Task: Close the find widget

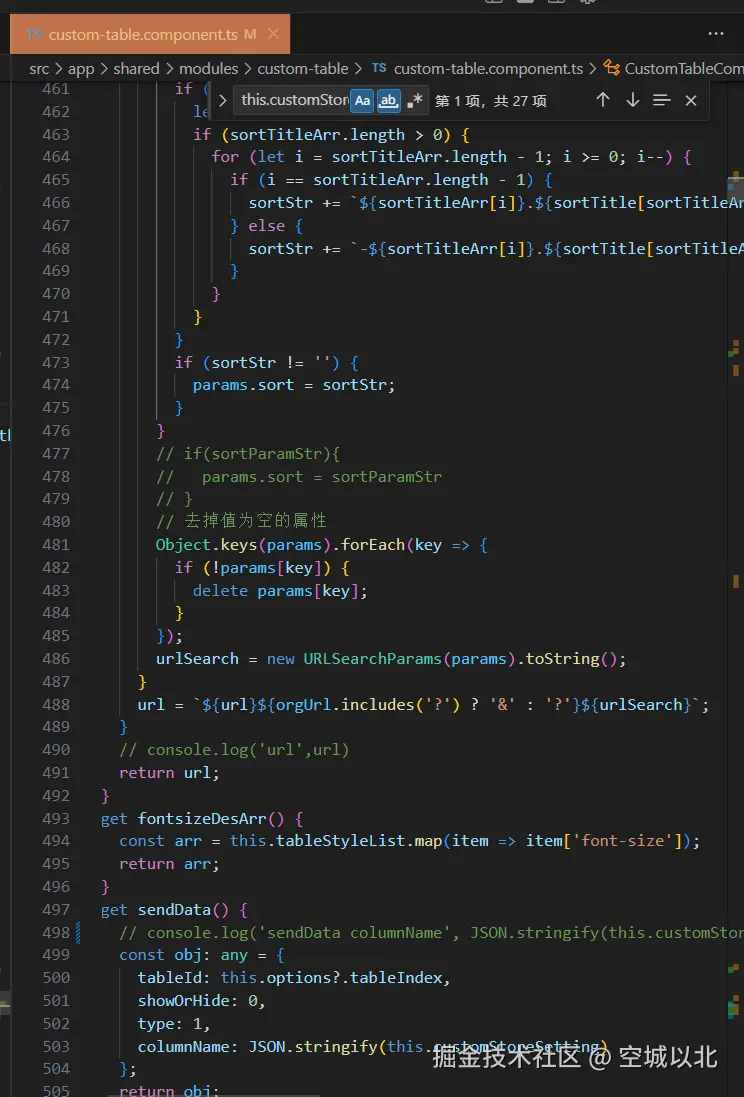Action: click(x=691, y=100)
